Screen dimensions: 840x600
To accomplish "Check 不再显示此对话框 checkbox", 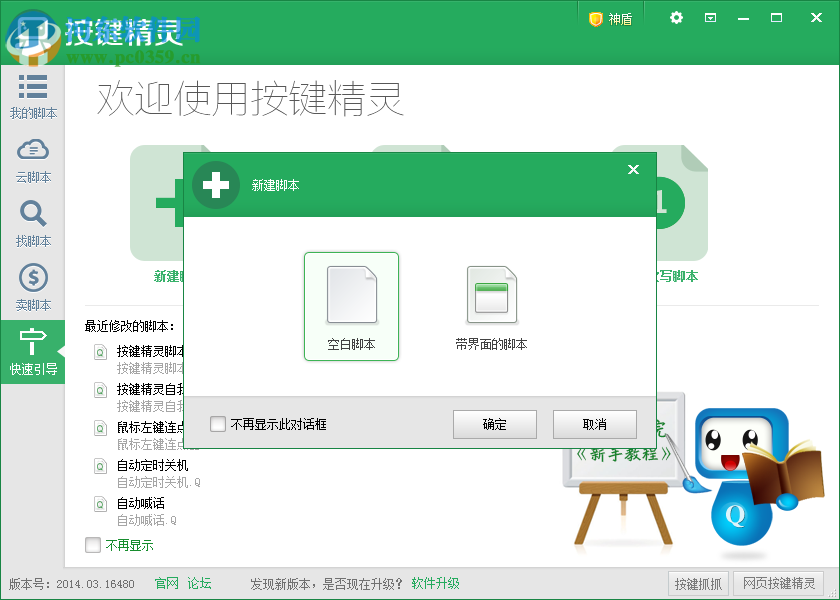I will 218,424.
